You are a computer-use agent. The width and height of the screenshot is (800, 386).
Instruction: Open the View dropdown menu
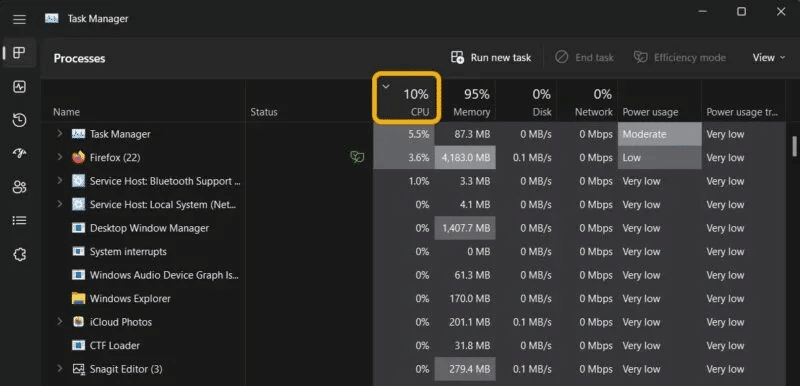pyautogui.click(x=769, y=58)
